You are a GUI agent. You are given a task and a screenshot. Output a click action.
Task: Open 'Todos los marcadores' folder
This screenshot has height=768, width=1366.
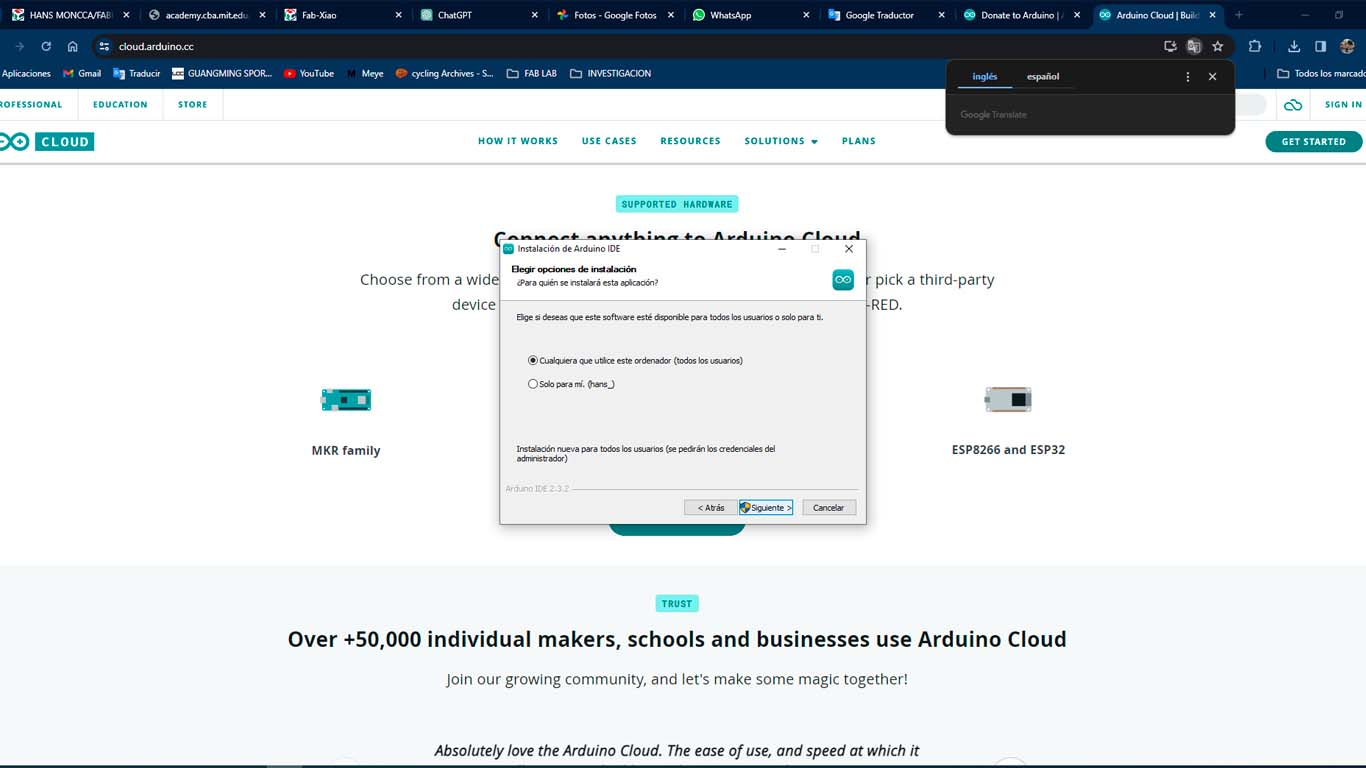[1320, 73]
